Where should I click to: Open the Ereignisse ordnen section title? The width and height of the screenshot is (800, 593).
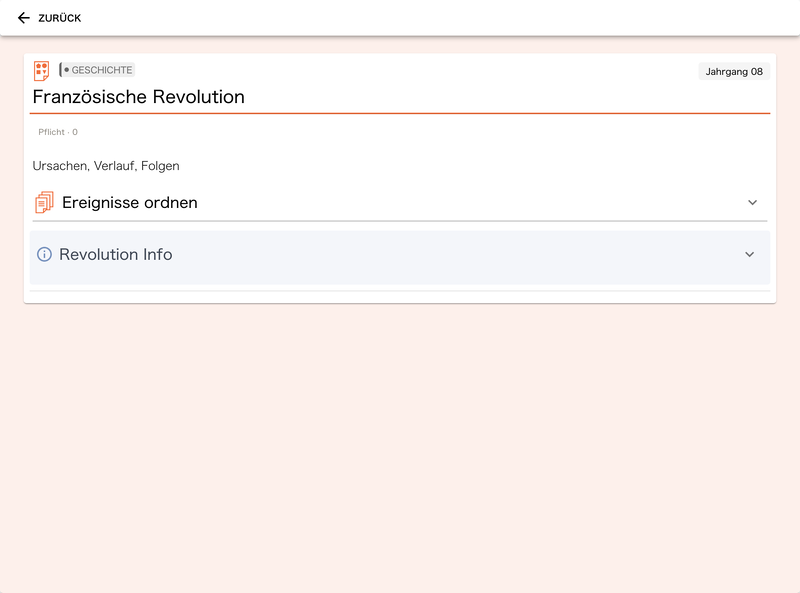130,203
